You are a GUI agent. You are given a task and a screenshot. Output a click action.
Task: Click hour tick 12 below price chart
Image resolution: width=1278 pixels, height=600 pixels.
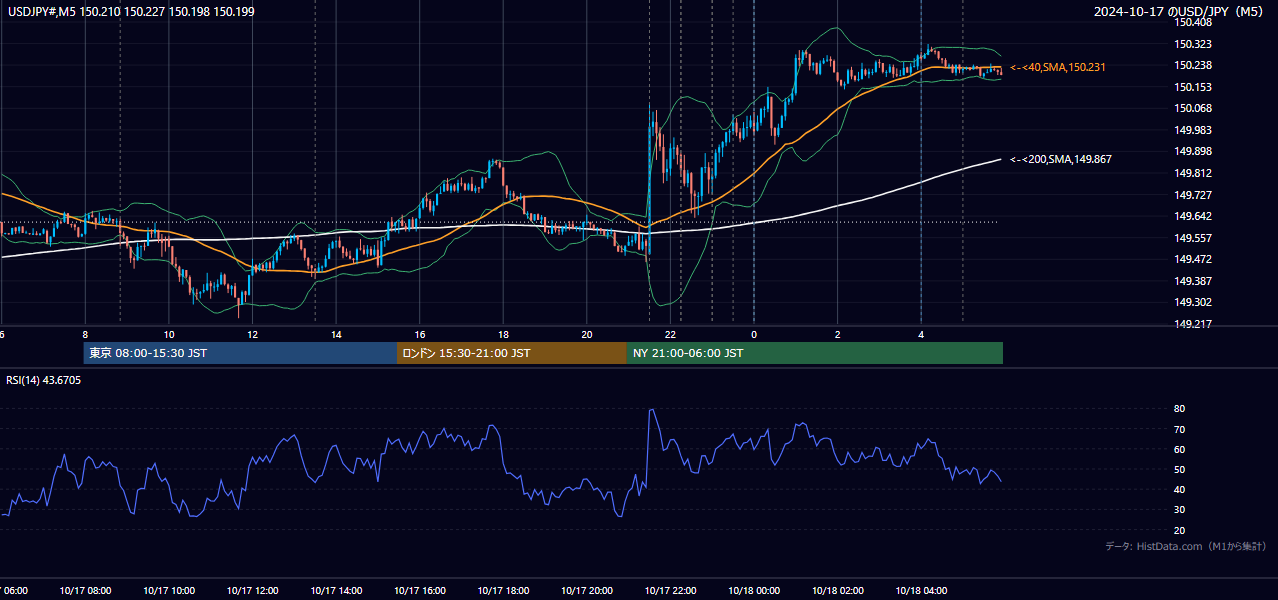click(x=253, y=334)
